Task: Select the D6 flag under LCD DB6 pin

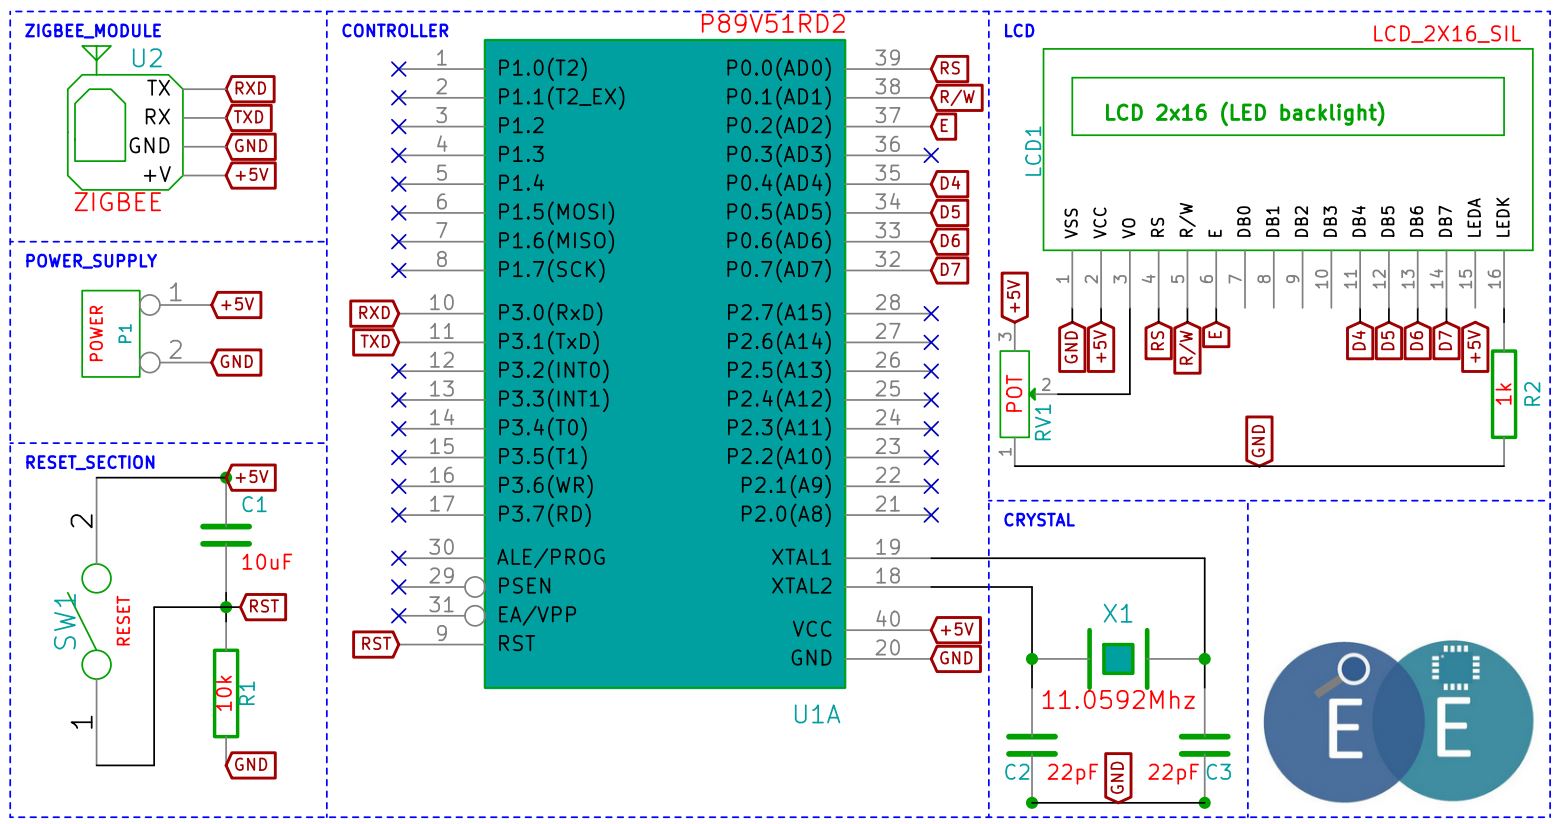Action: pos(1417,341)
